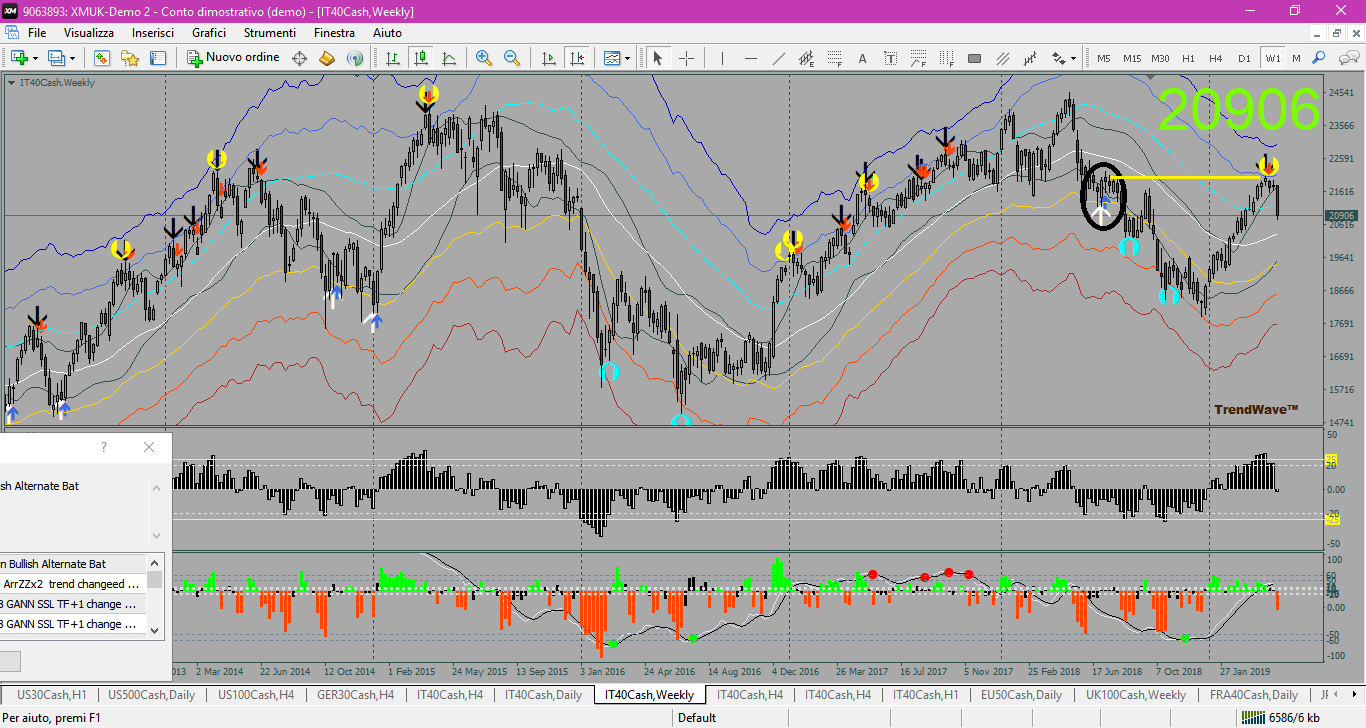Viewport: 1366px width, 728px height.
Task: Toggle the Market Watch window icon
Action: point(102,58)
